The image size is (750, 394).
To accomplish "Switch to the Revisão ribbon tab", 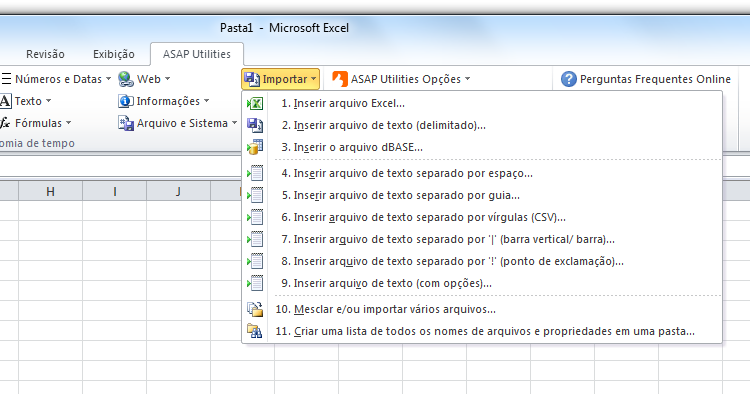I will [45, 54].
